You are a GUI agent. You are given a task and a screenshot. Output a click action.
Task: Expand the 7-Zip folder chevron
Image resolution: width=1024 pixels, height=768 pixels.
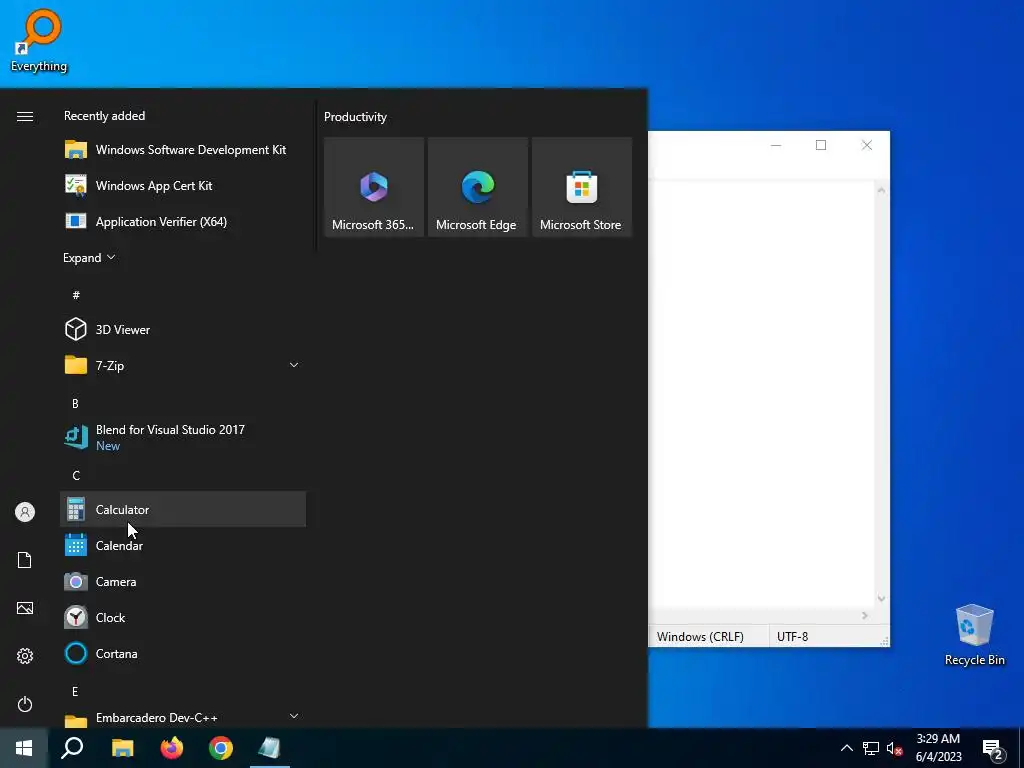[294, 365]
